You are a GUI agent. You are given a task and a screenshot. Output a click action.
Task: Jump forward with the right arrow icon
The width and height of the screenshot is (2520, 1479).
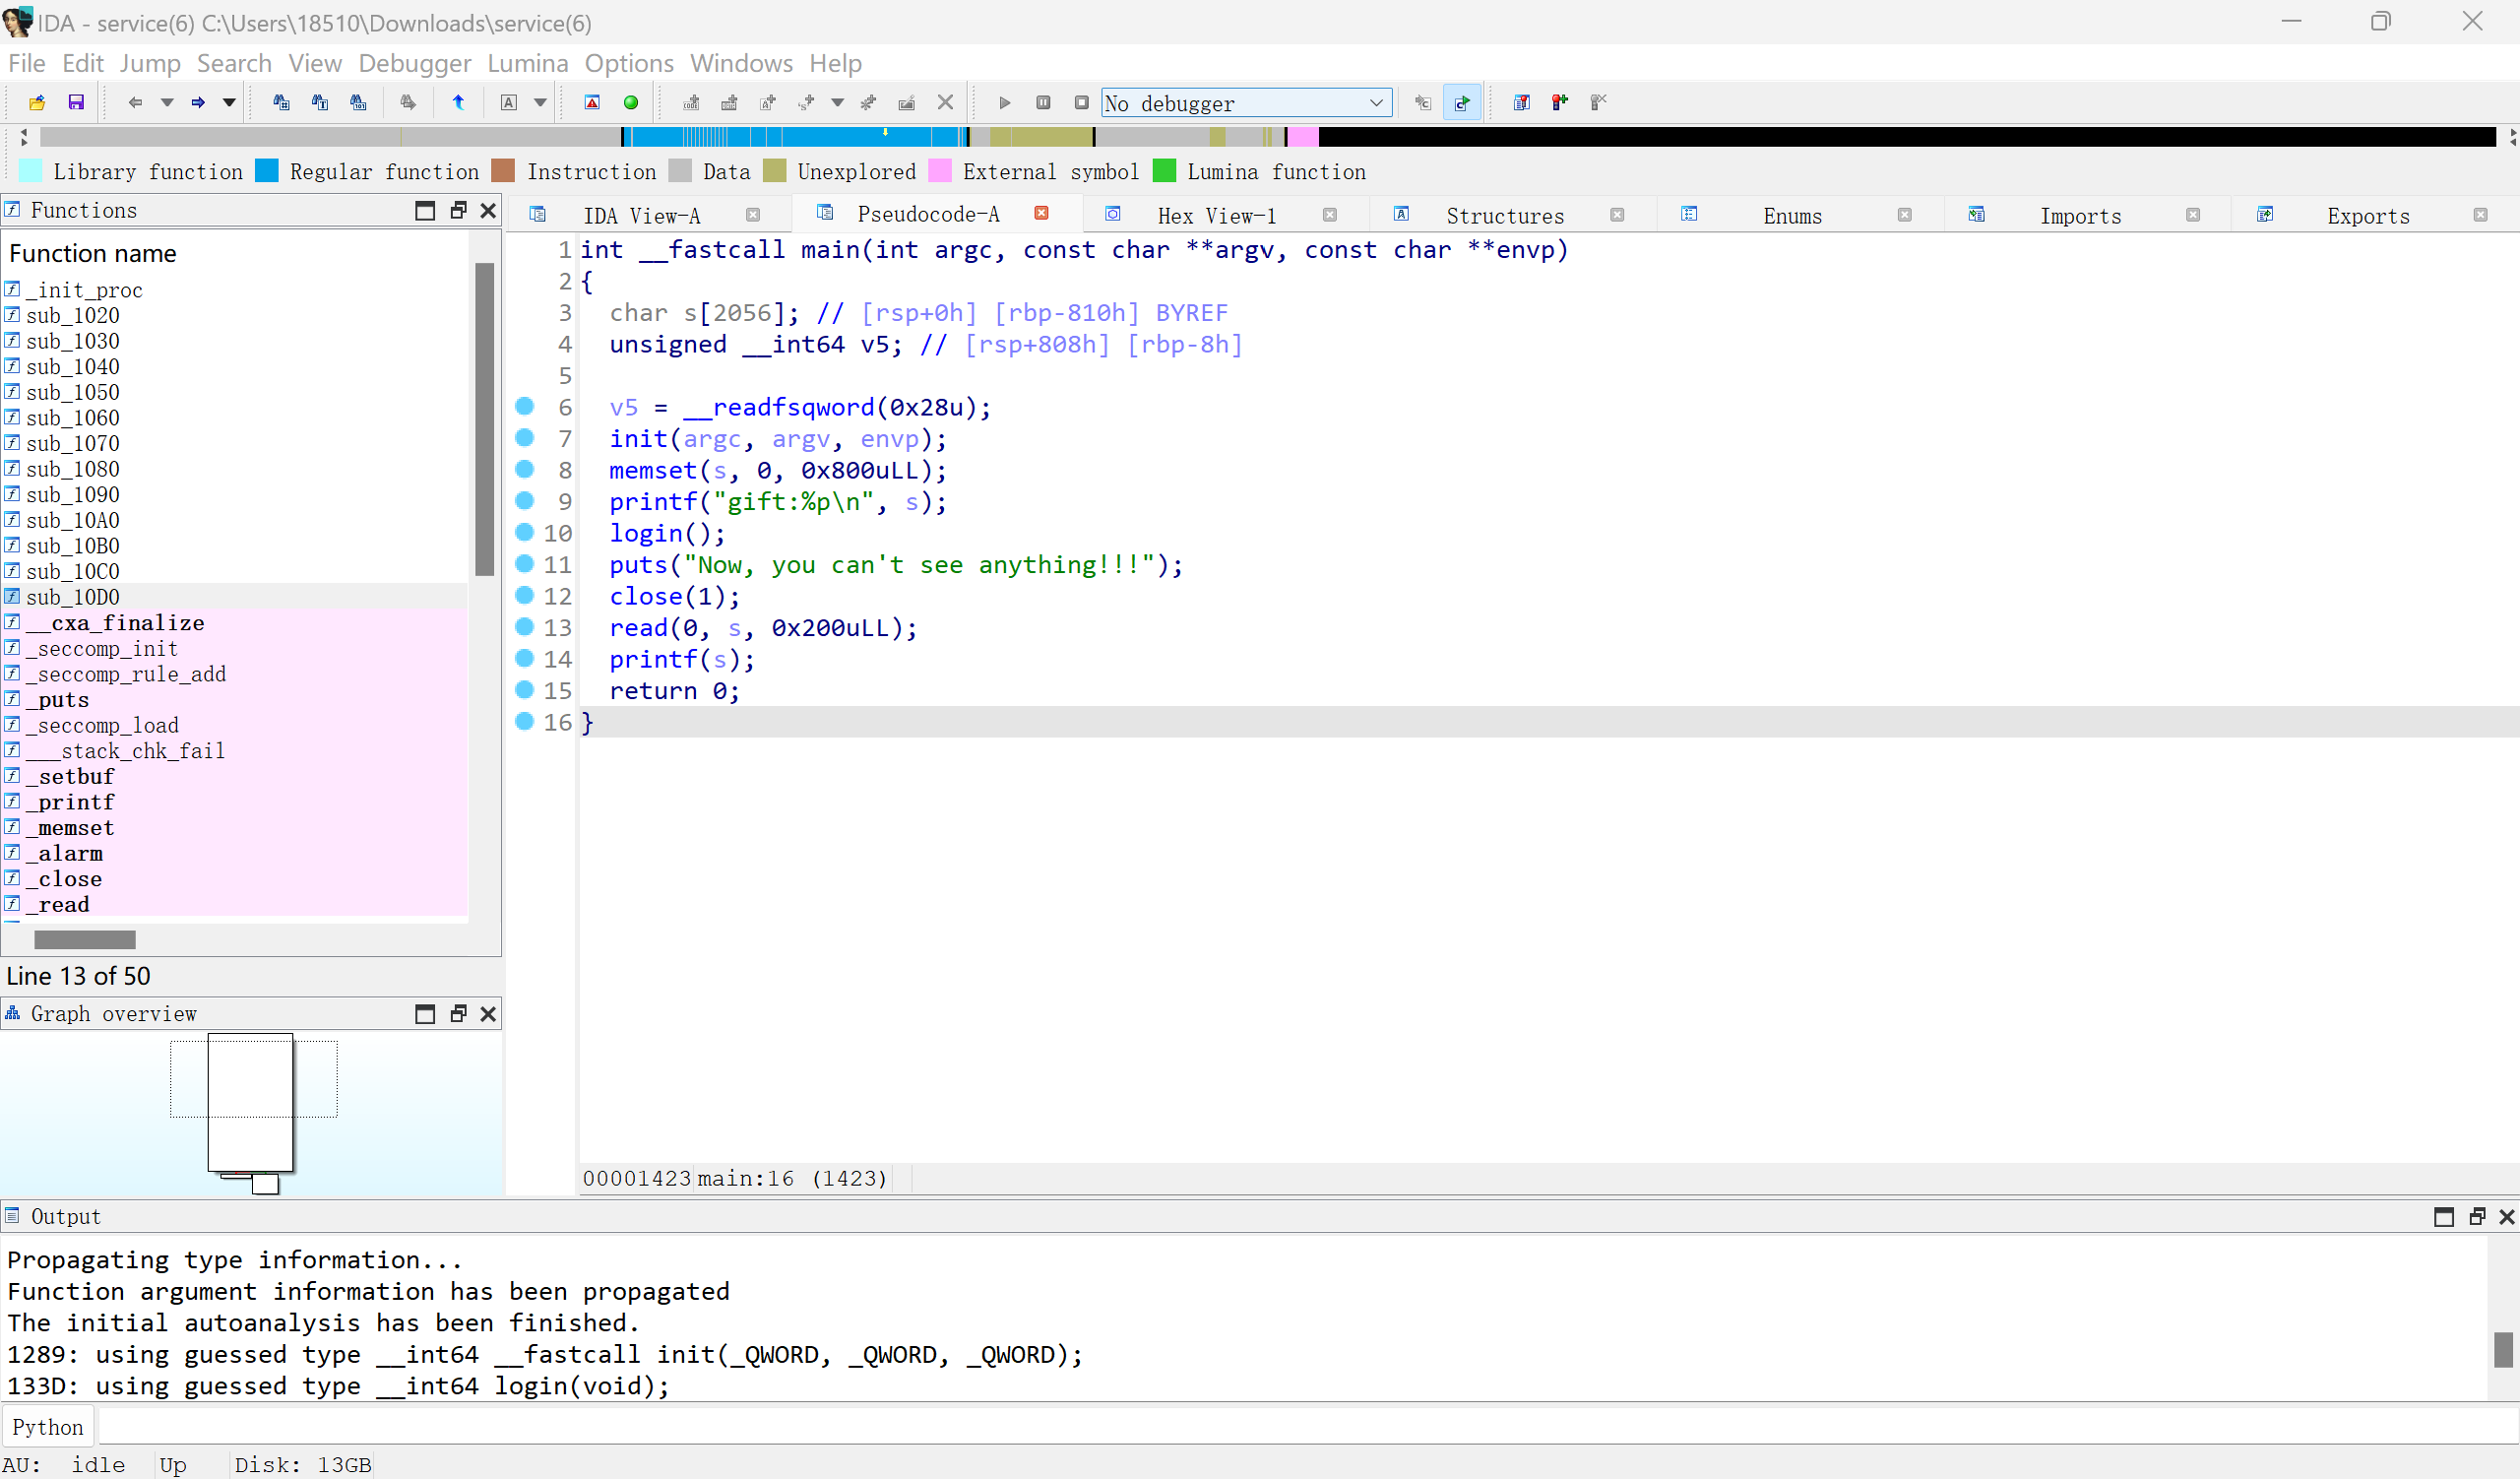point(198,102)
